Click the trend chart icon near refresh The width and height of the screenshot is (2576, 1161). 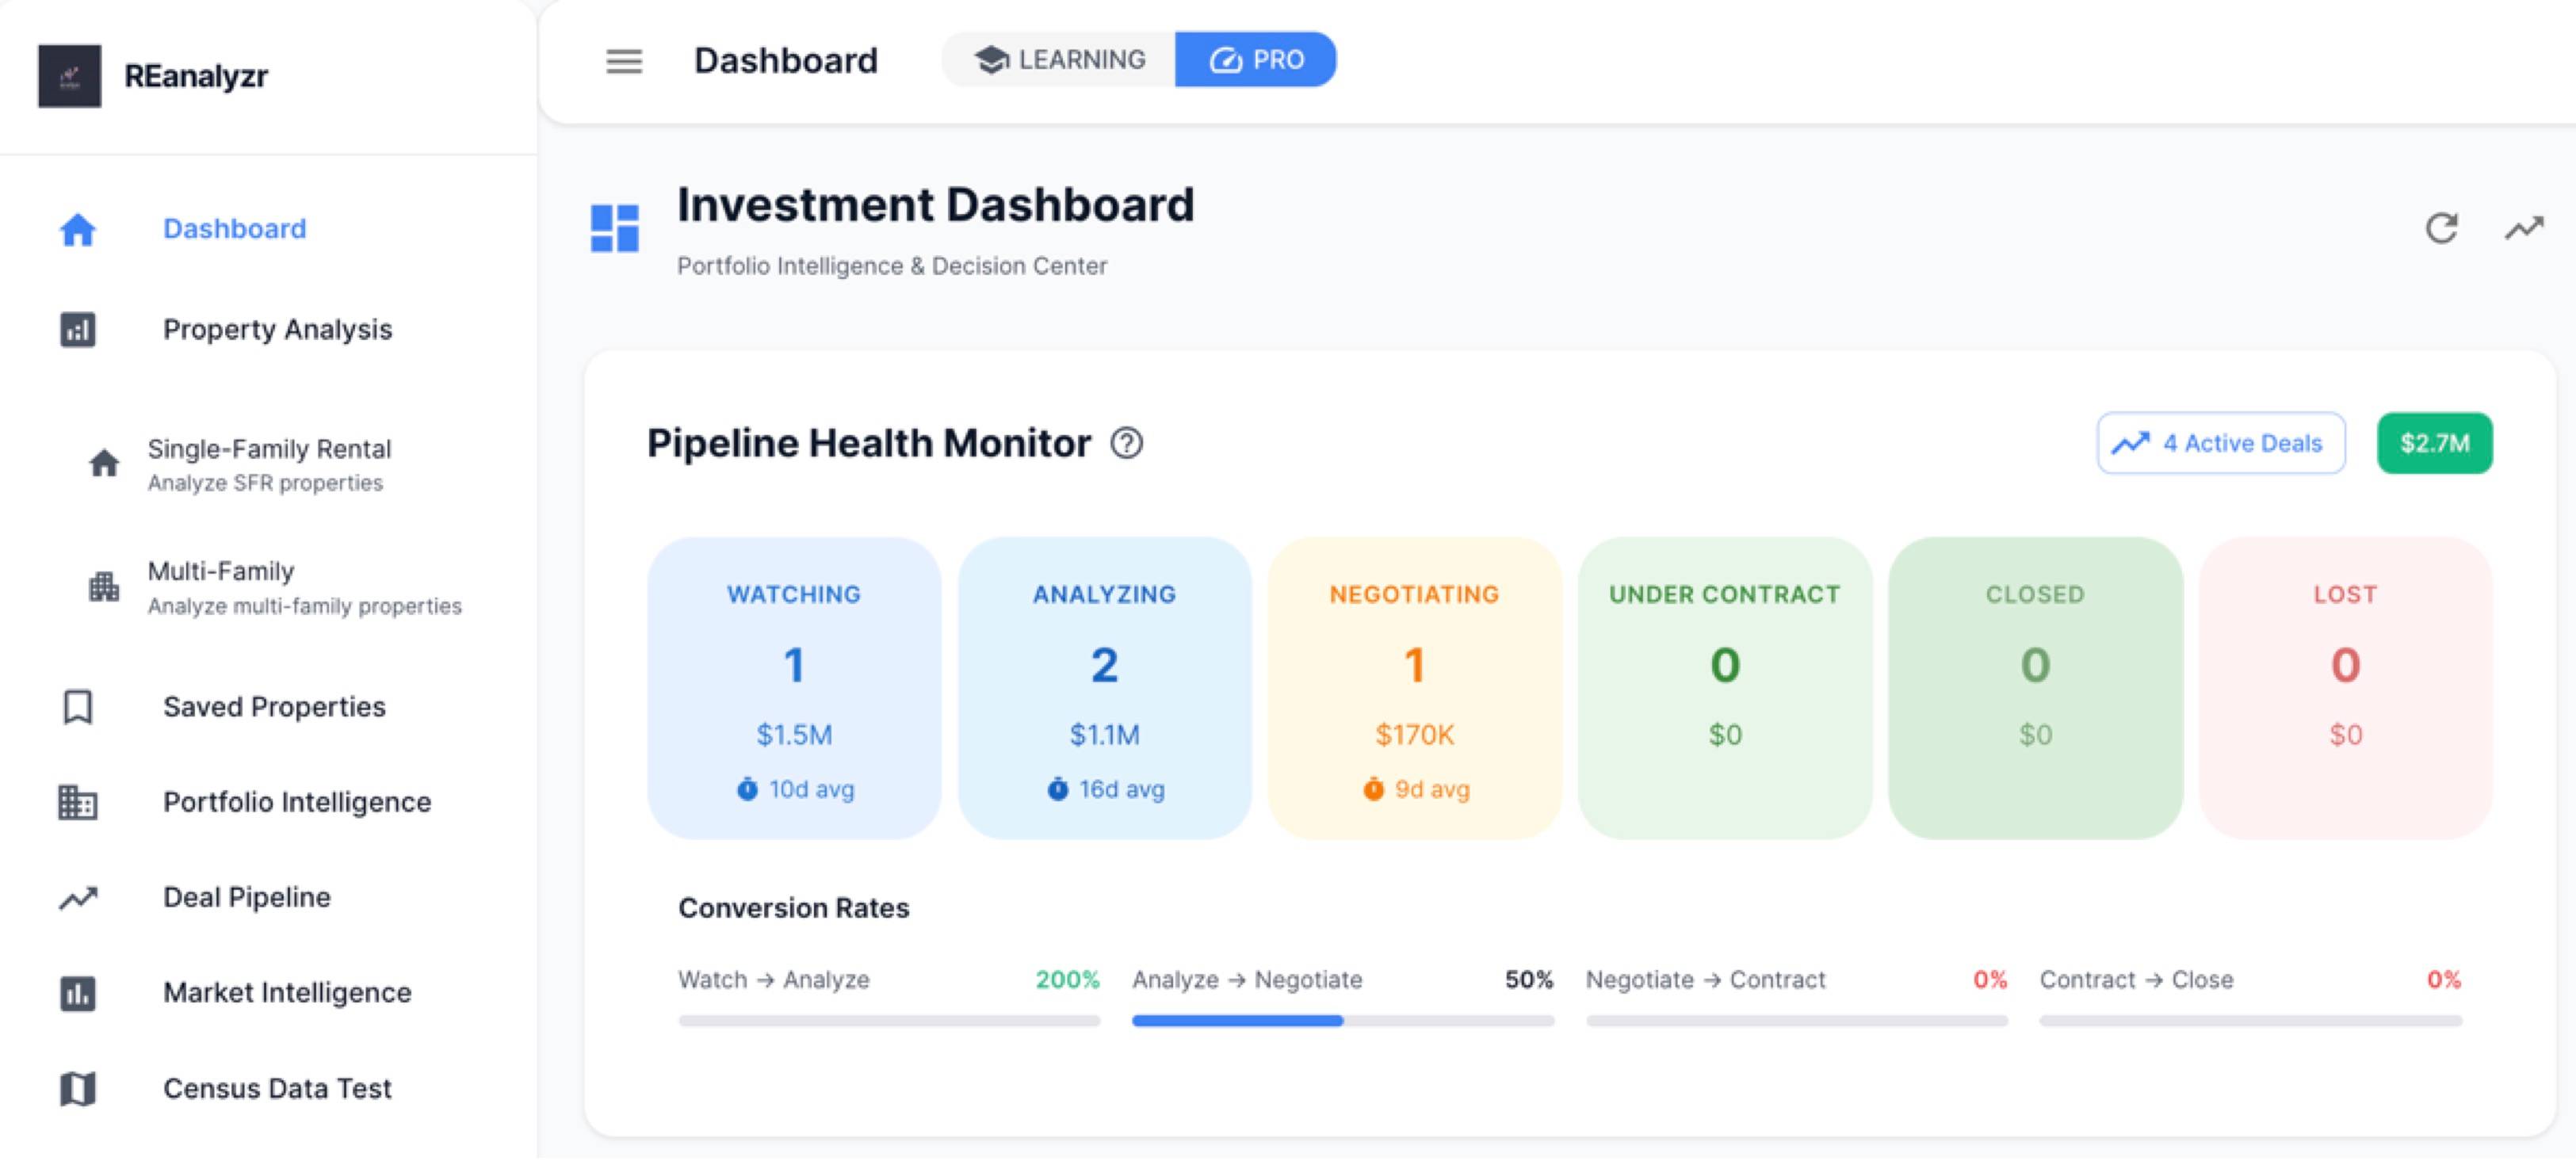(2523, 228)
